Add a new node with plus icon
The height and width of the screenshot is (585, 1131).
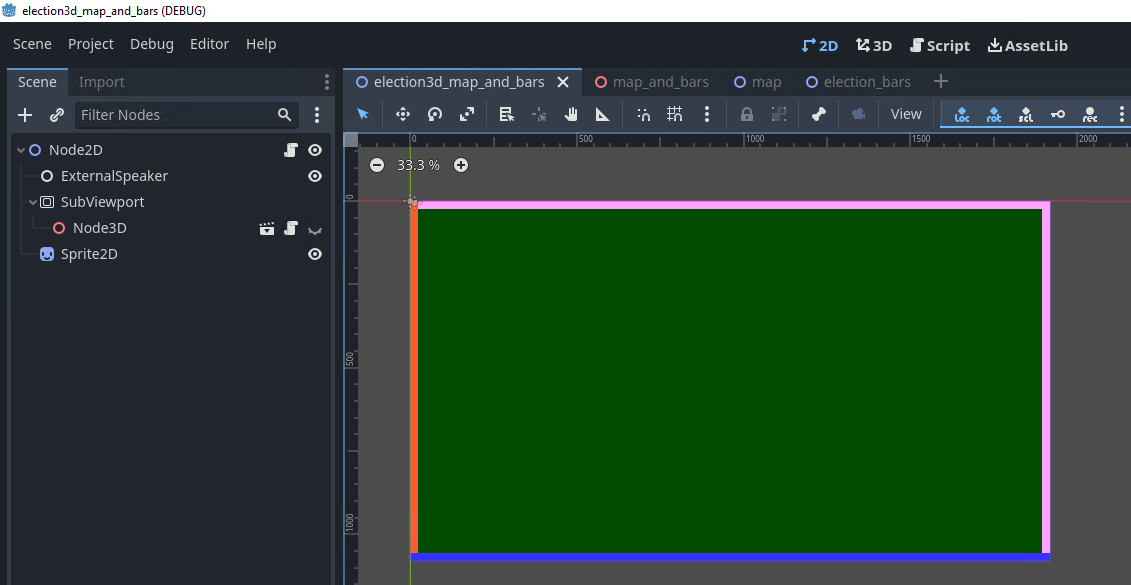tap(25, 115)
